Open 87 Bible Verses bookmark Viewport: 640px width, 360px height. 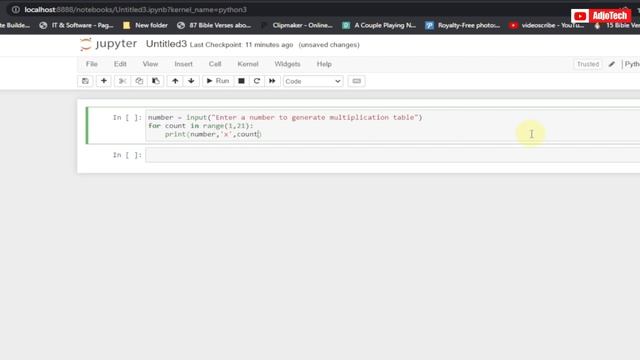214,25
